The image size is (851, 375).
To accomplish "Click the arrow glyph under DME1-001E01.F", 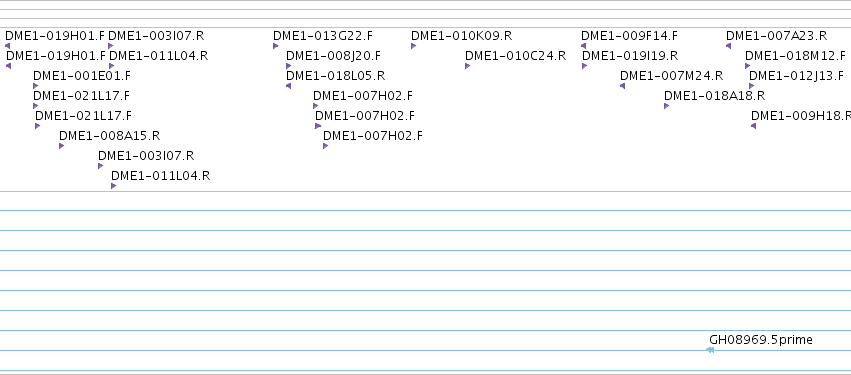I will [x=36, y=86].
